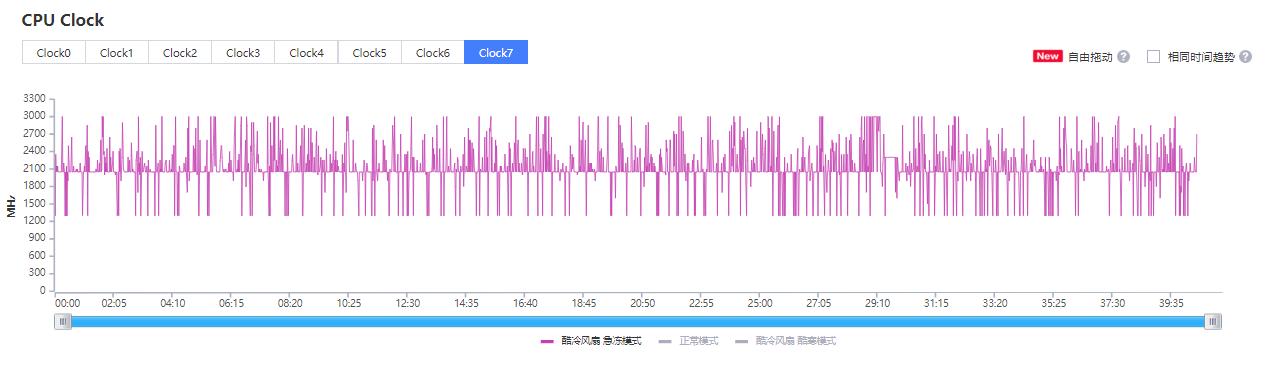
Task: Click the 20:50 time axis label
Action: tap(642, 303)
